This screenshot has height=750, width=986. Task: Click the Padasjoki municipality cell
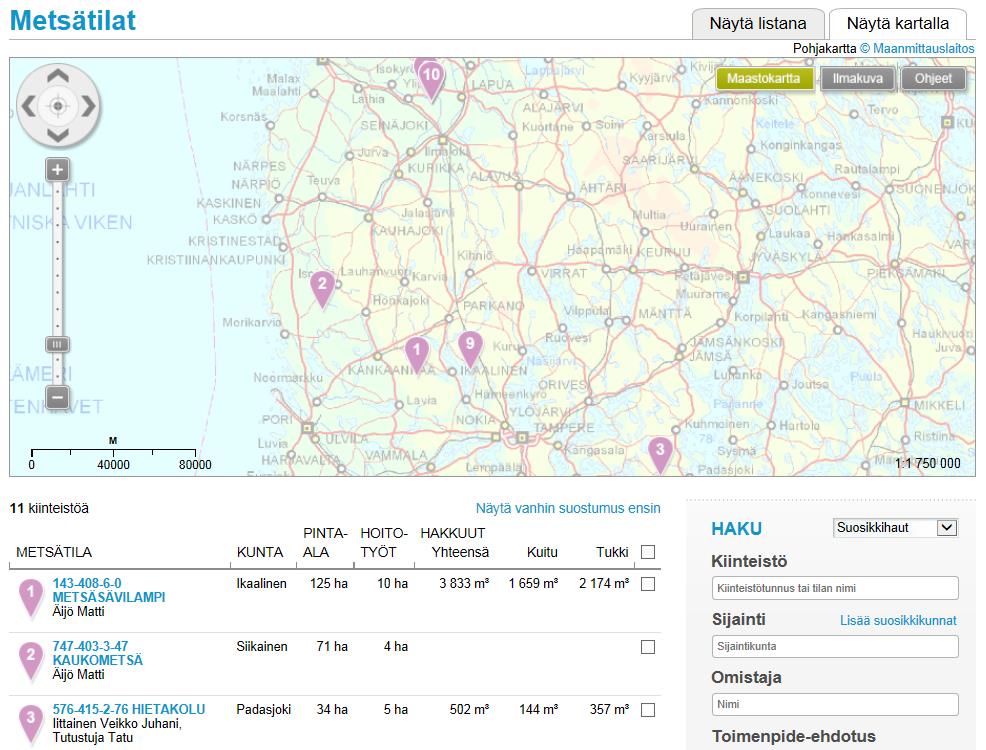(263, 709)
